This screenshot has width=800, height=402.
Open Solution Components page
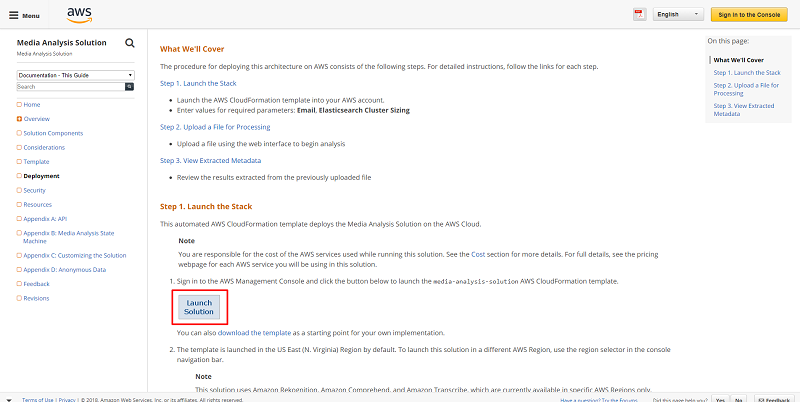53,133
